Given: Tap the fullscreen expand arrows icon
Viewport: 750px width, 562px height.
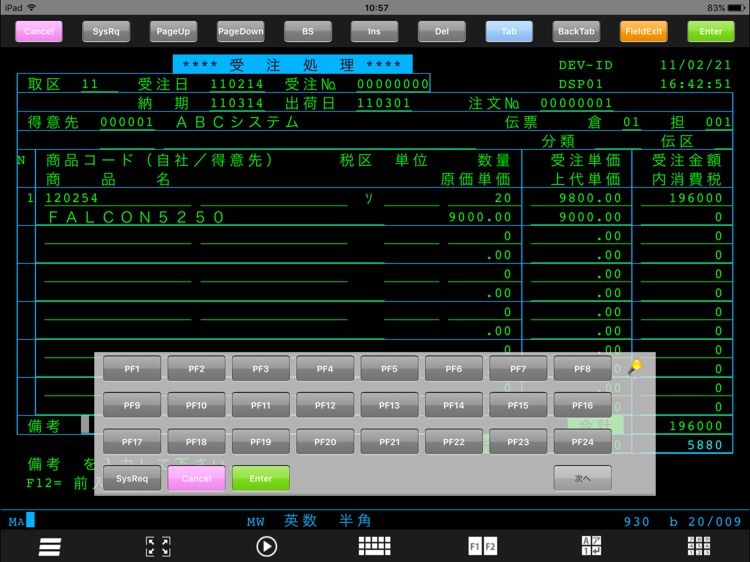Looking at the screenshot, I should tap(158, 547).
